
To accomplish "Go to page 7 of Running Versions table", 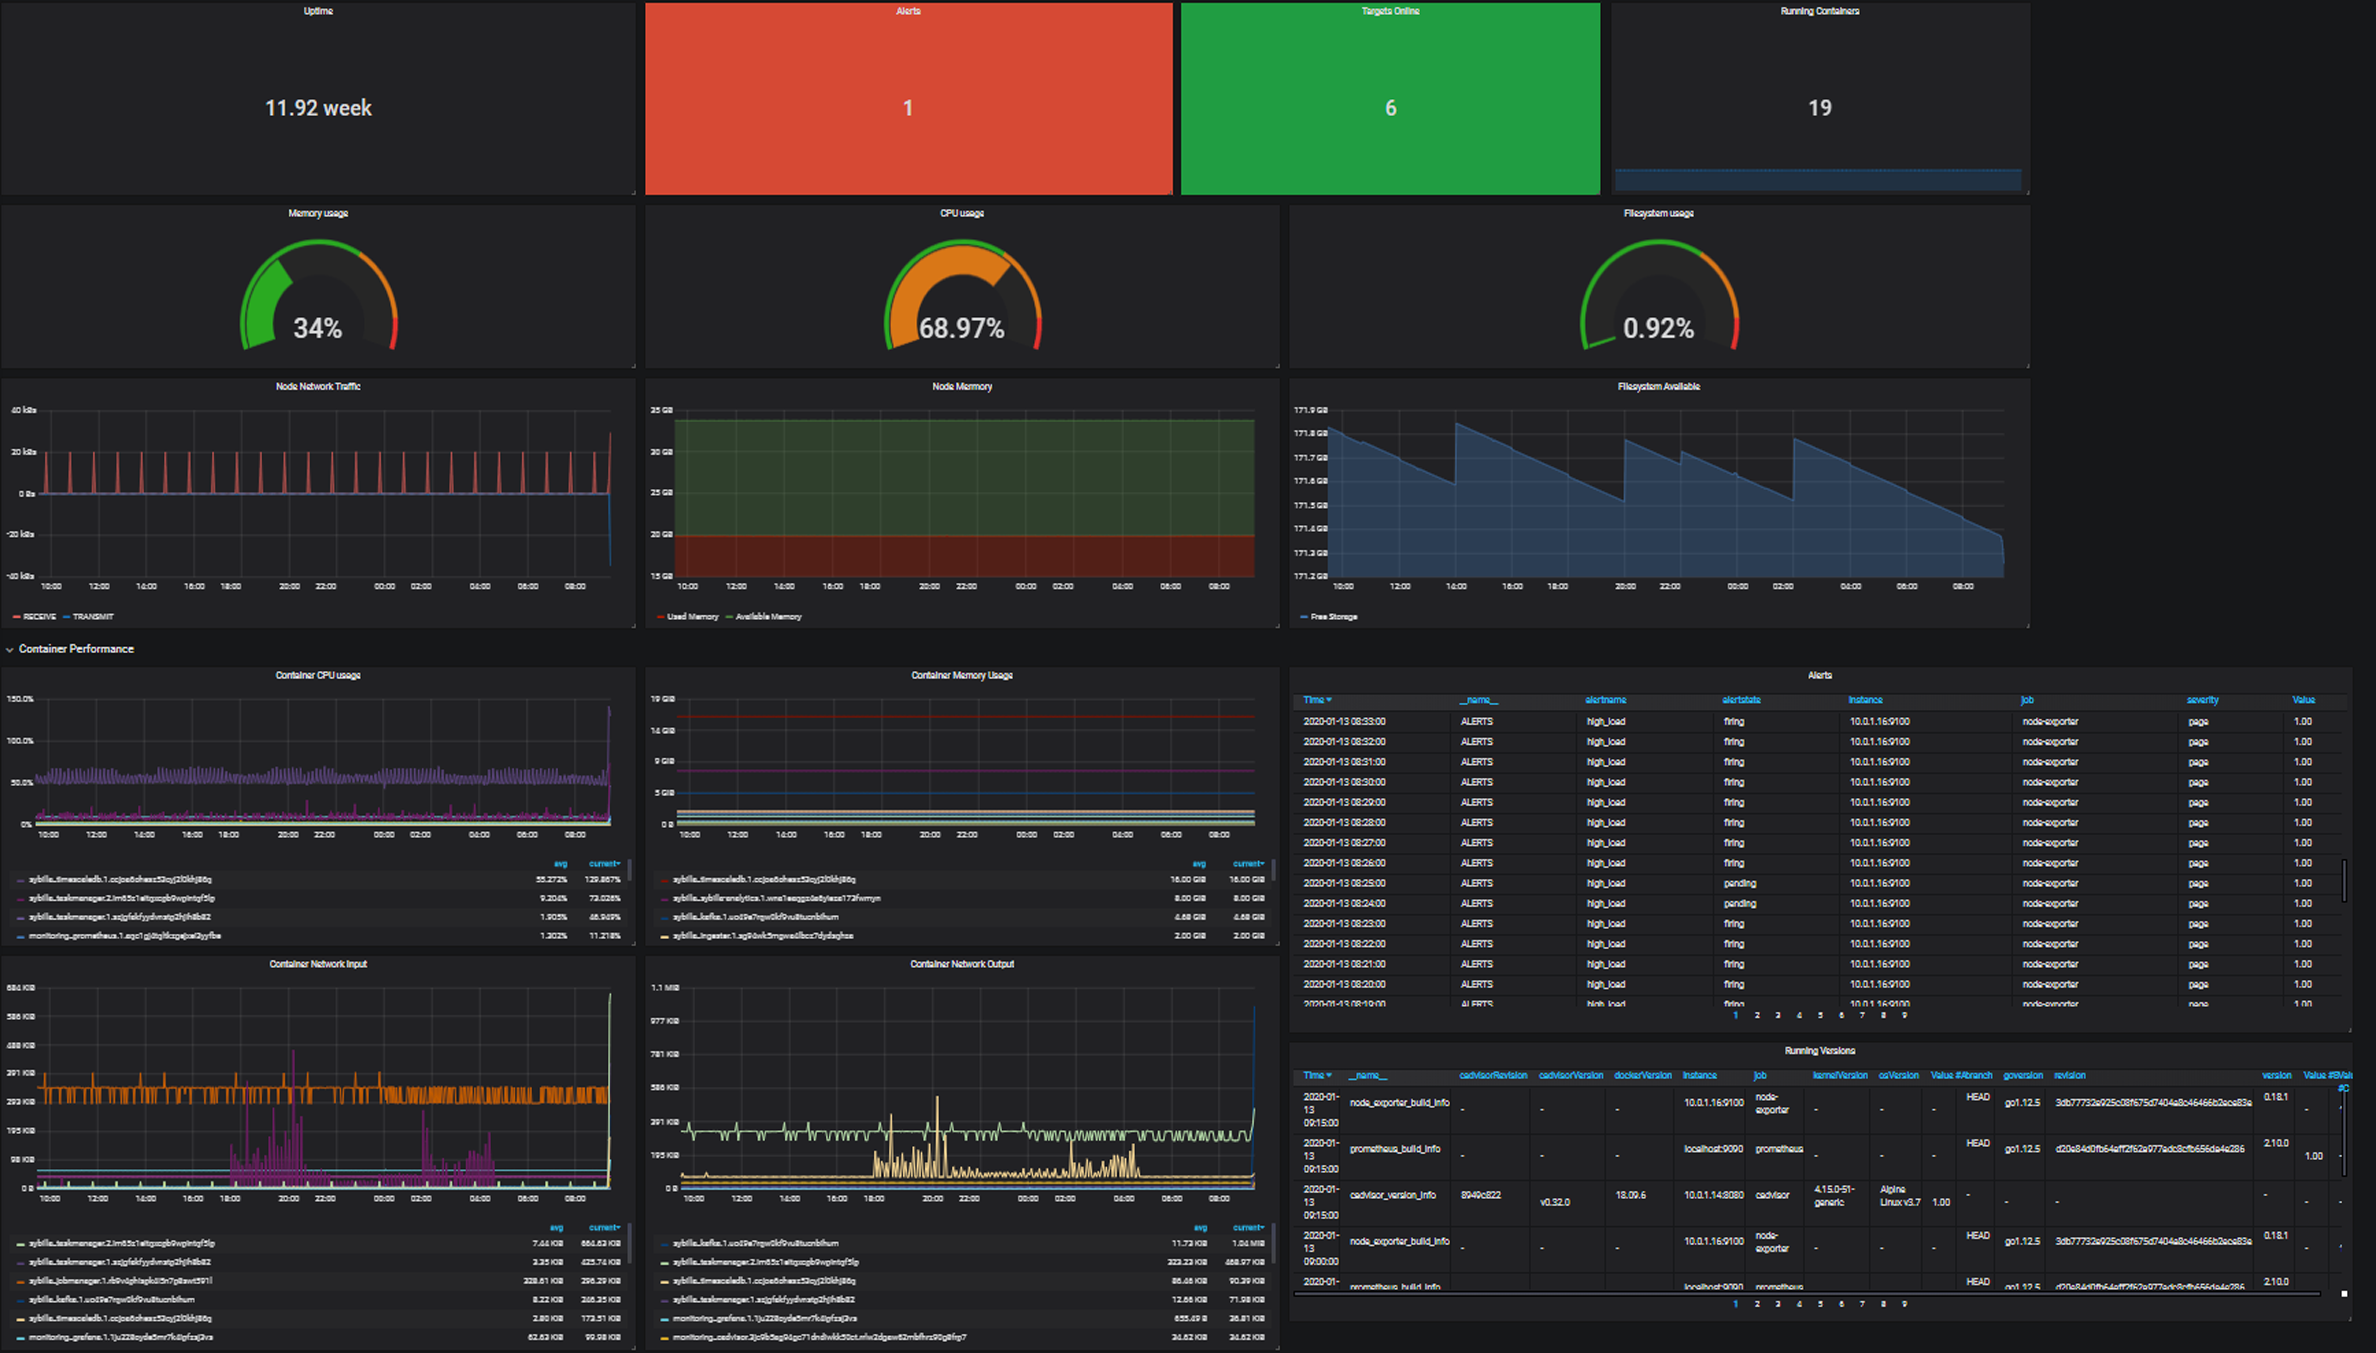I will click(x=1862, y=1304).
